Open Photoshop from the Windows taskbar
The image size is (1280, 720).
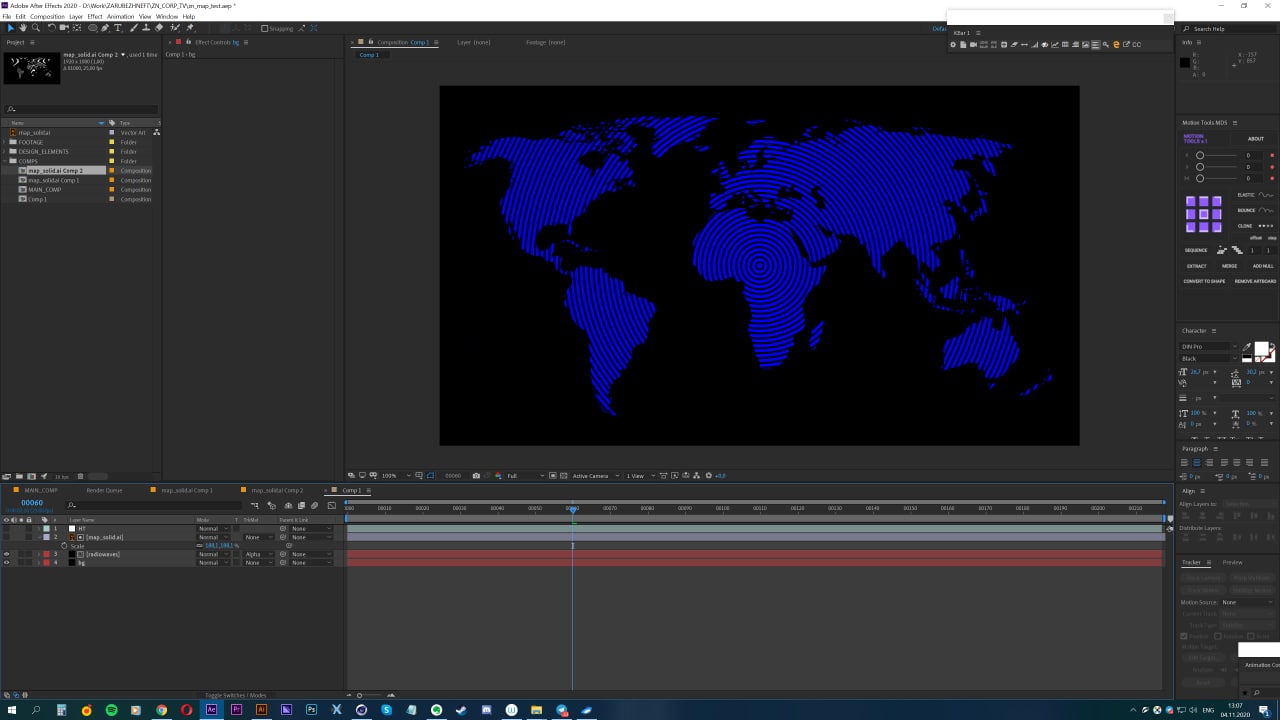(x=311, y=710)
